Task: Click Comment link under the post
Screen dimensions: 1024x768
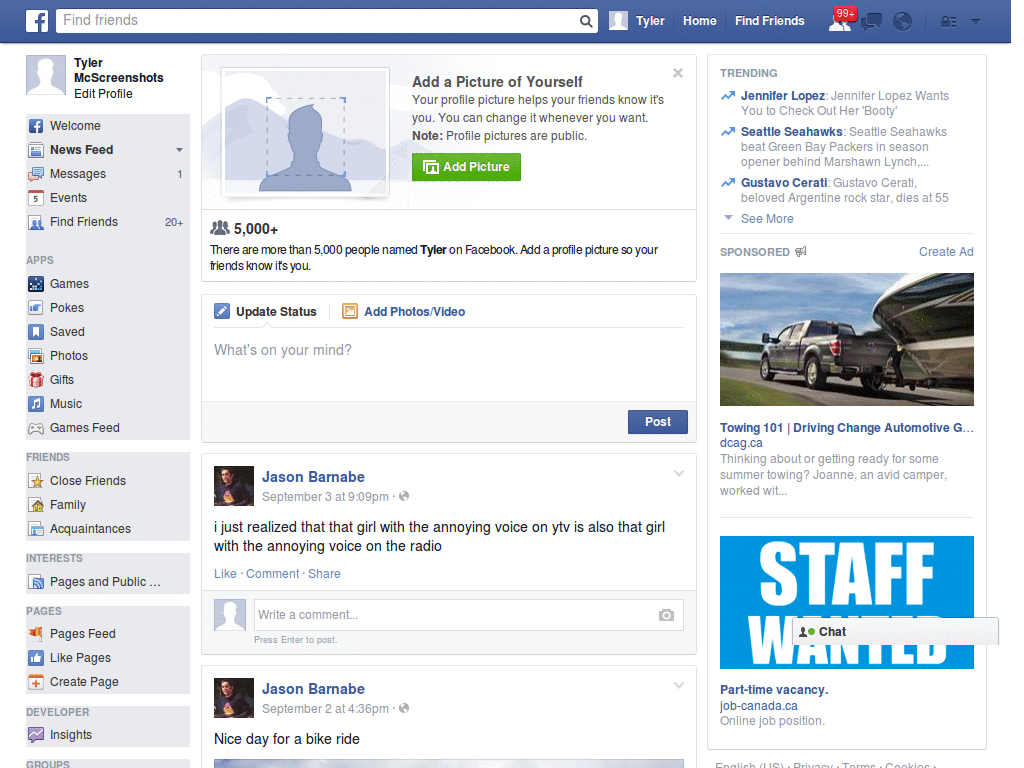Action: (x=272, y=574)
